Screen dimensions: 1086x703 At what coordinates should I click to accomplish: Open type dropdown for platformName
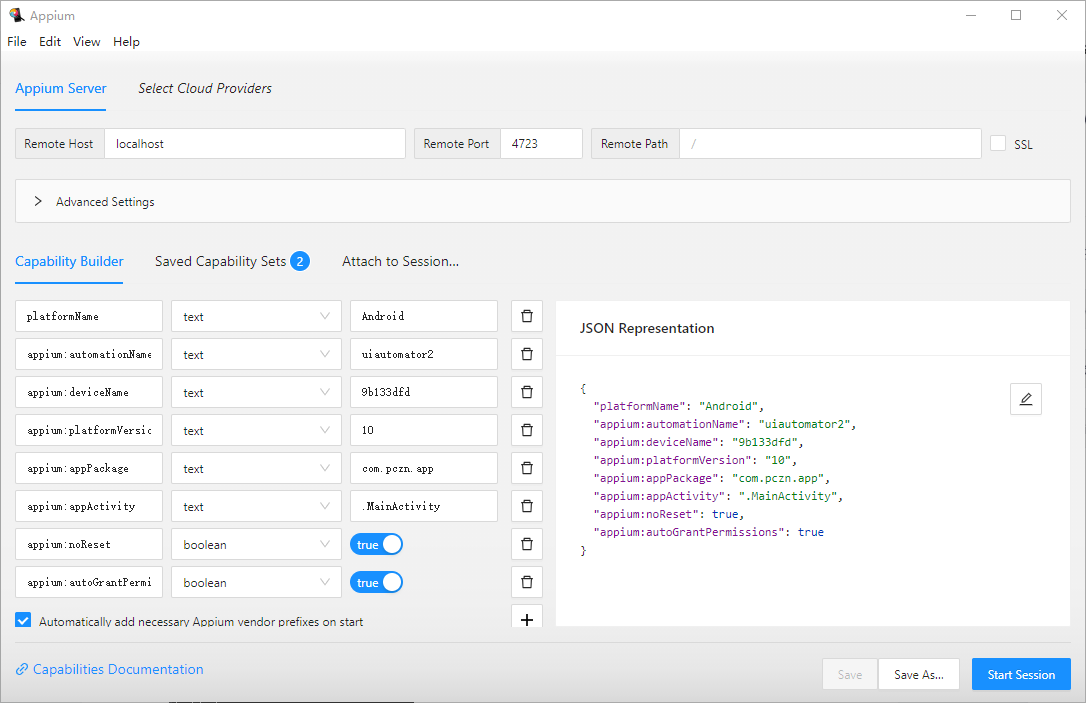pyautogui.click(x=256, y=316)
